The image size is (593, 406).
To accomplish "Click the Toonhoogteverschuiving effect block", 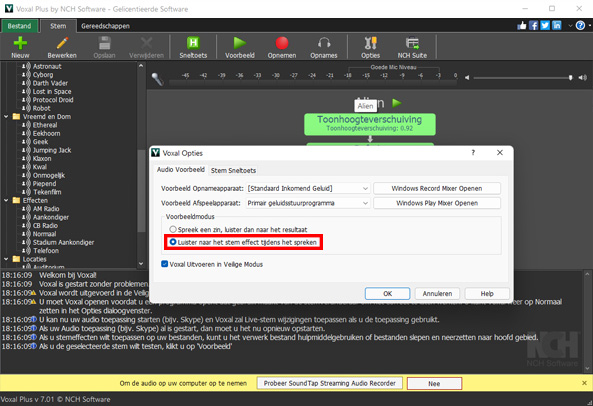I will coord(370,124).
